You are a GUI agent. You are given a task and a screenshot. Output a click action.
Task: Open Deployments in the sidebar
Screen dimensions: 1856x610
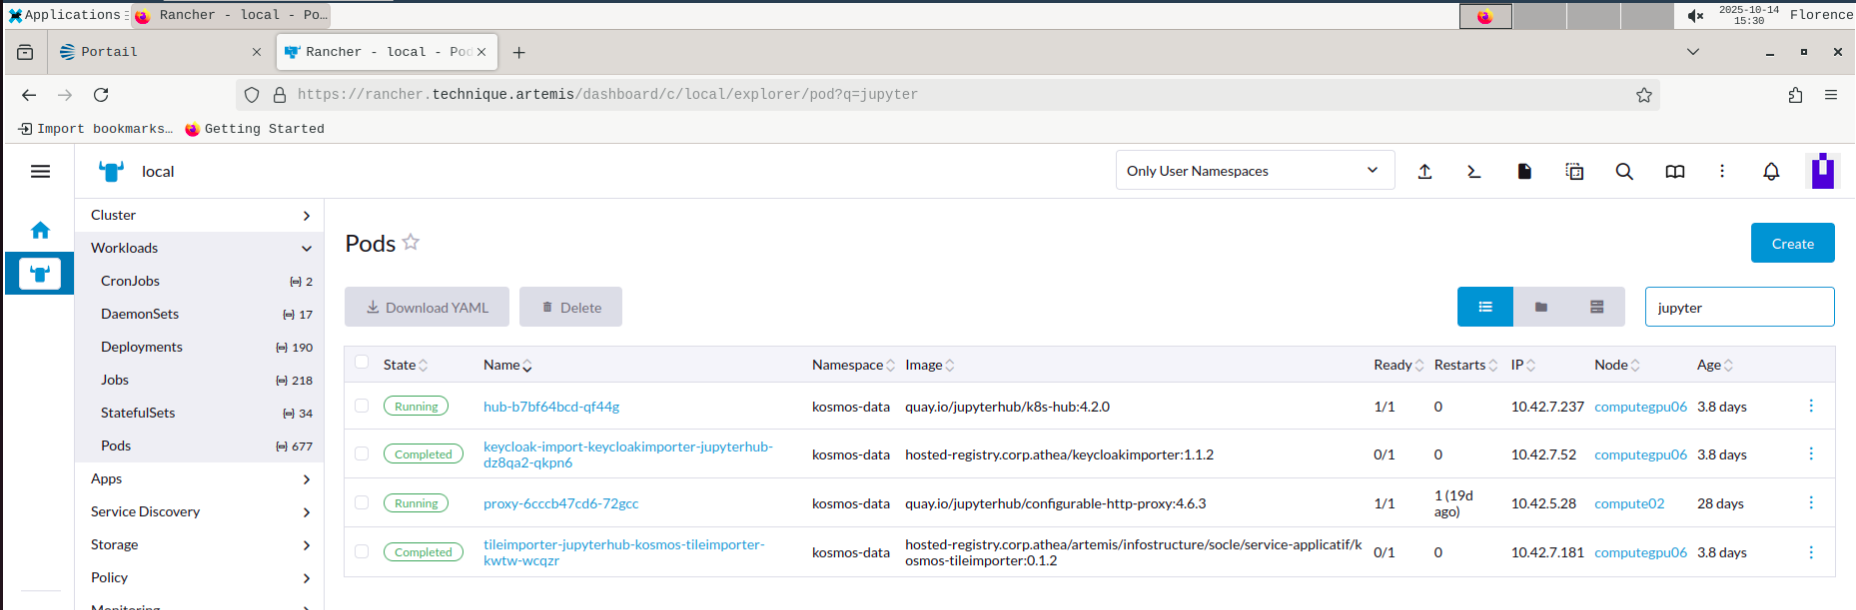point(142,347)
